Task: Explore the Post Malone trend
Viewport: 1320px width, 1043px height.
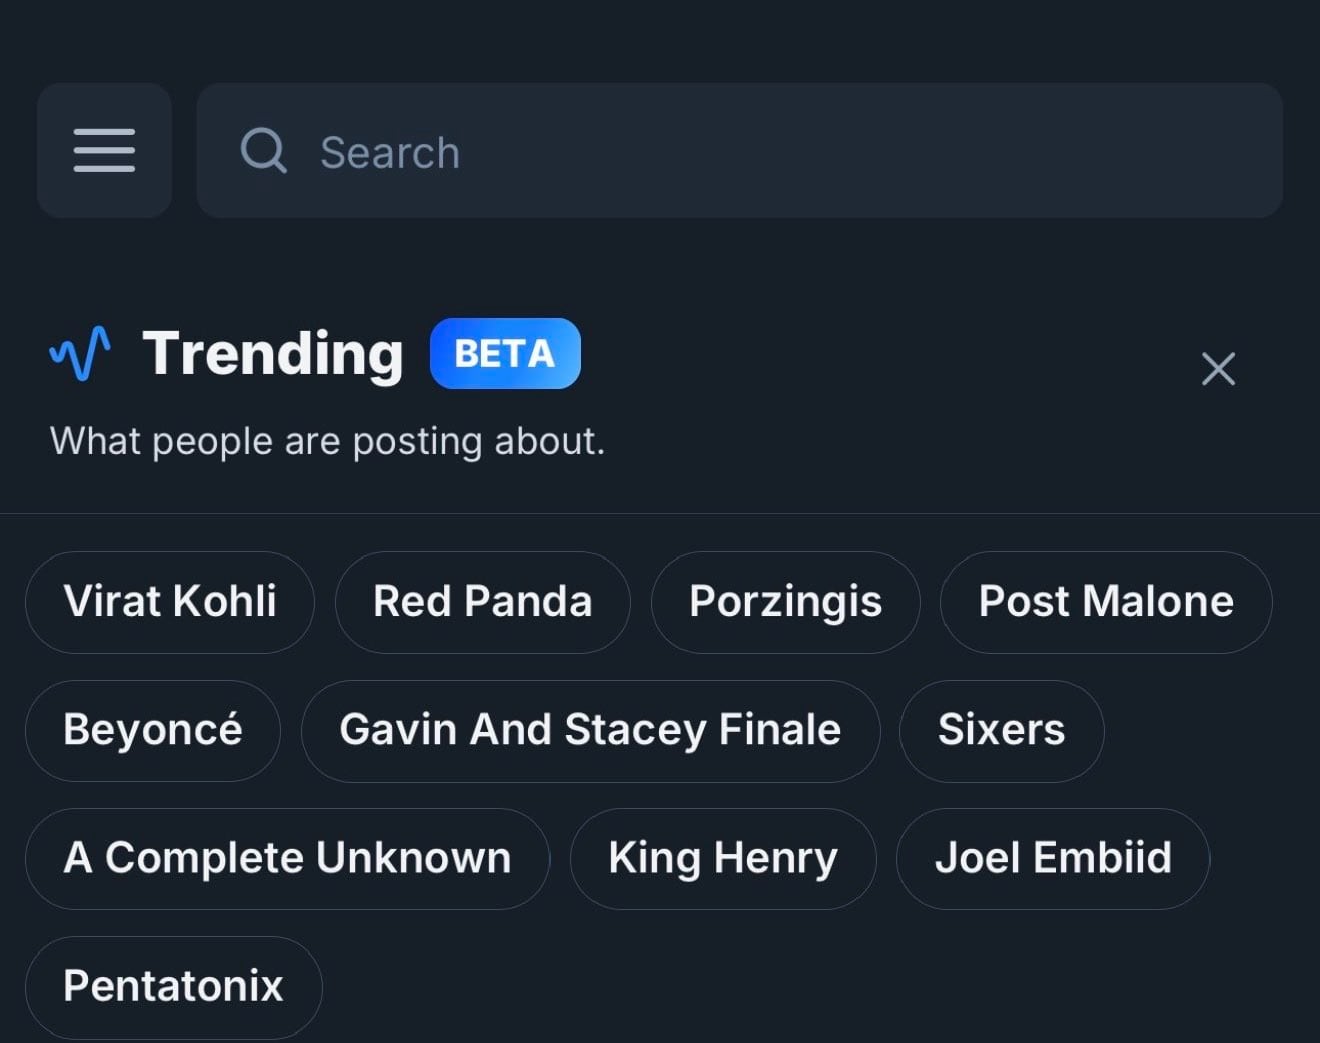Action: [x=1106, y=602]
